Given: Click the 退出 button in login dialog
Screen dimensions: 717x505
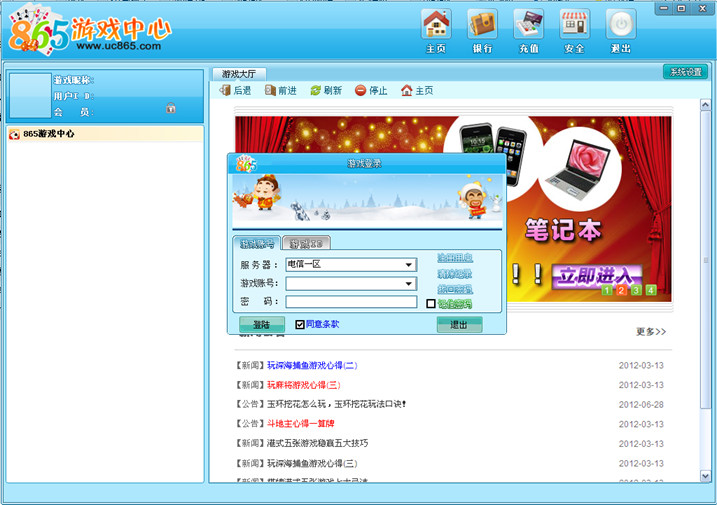Looking at the screenshot, I should (459, 324).
